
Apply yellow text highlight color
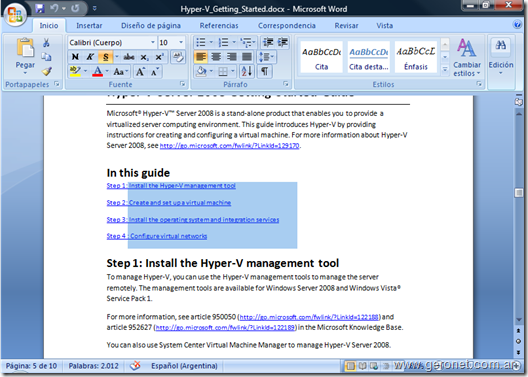pyautogui.click(x=75, y=71)
